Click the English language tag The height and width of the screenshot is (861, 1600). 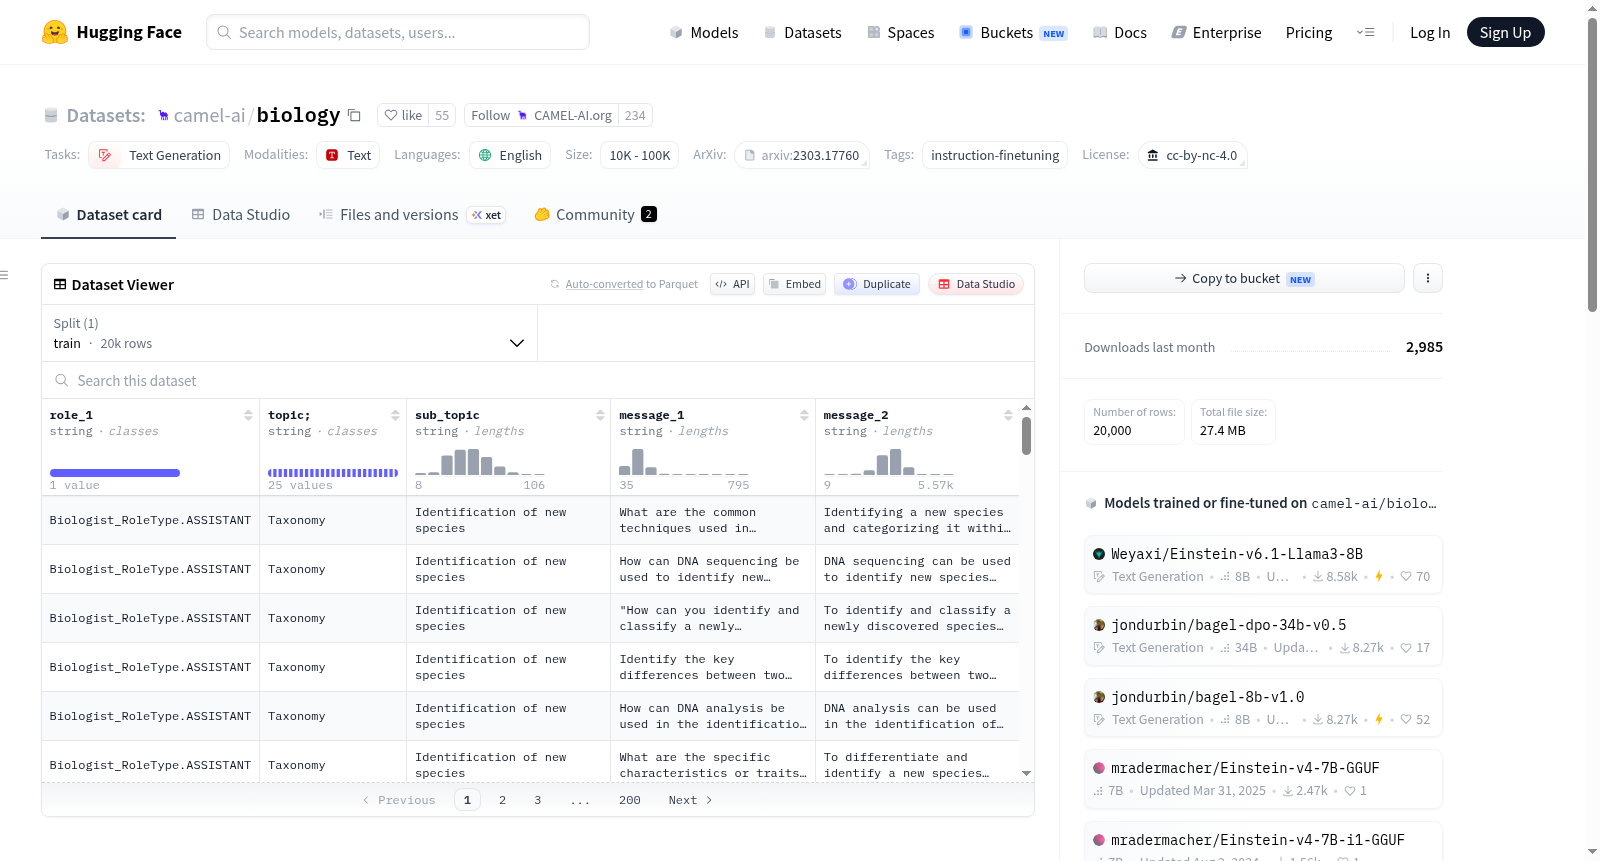(510, 155)
